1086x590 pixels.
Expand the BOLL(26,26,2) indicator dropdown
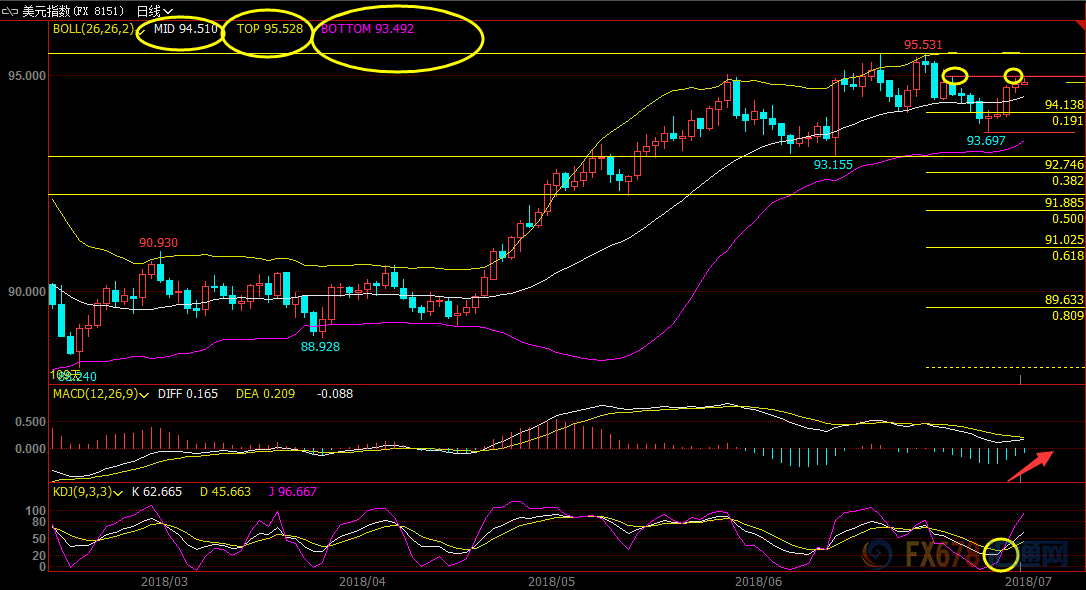tap(138, 30)
